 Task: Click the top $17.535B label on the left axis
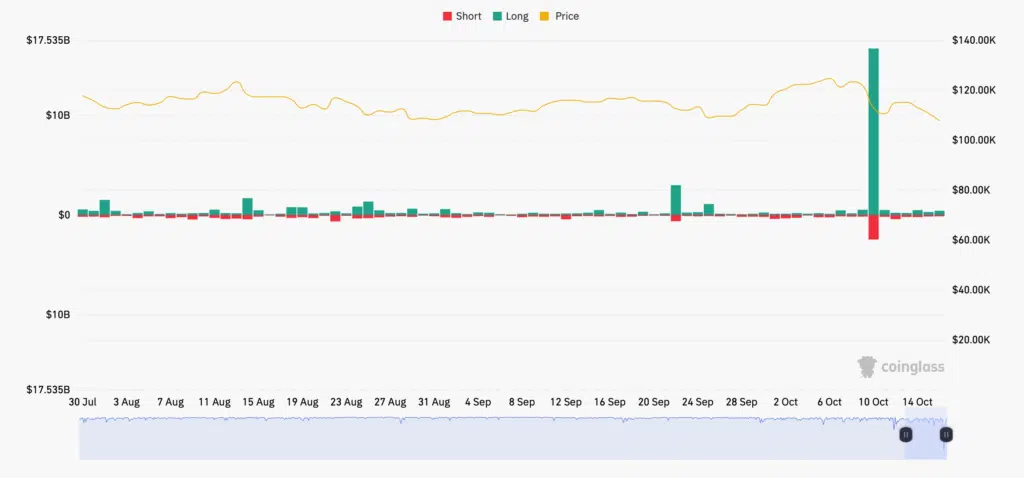point(48,40)
